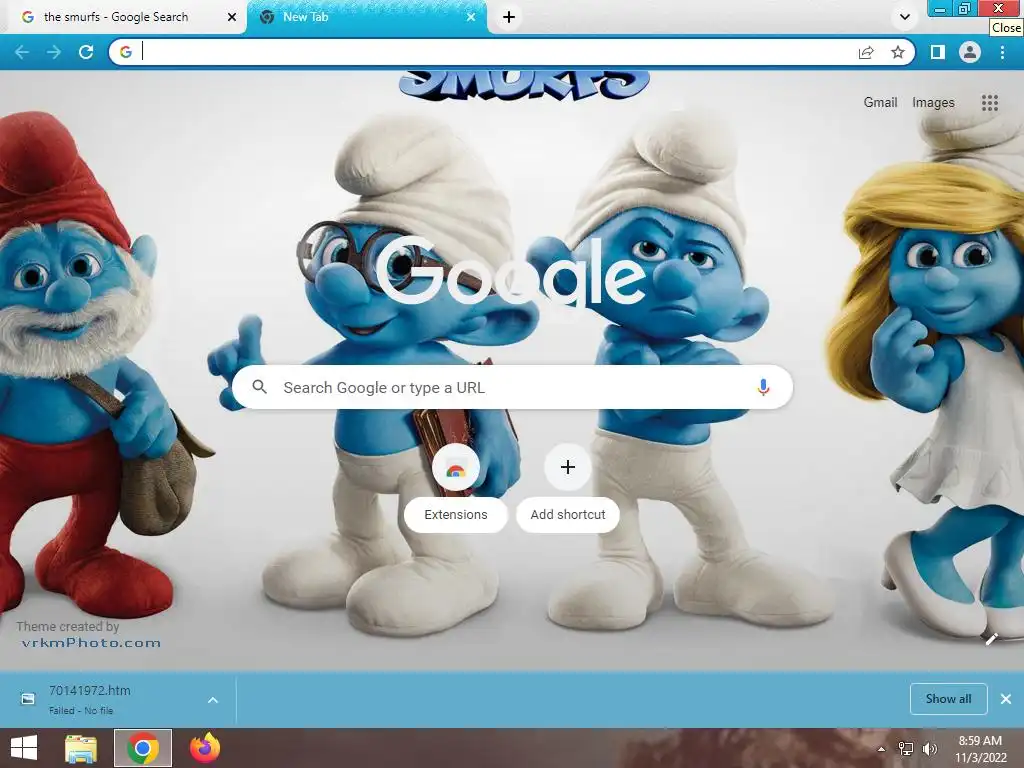Viewport: 1024px width, 768px height.
Task: Expand the tab search dropdown arrow
Action: pos(904,17)
